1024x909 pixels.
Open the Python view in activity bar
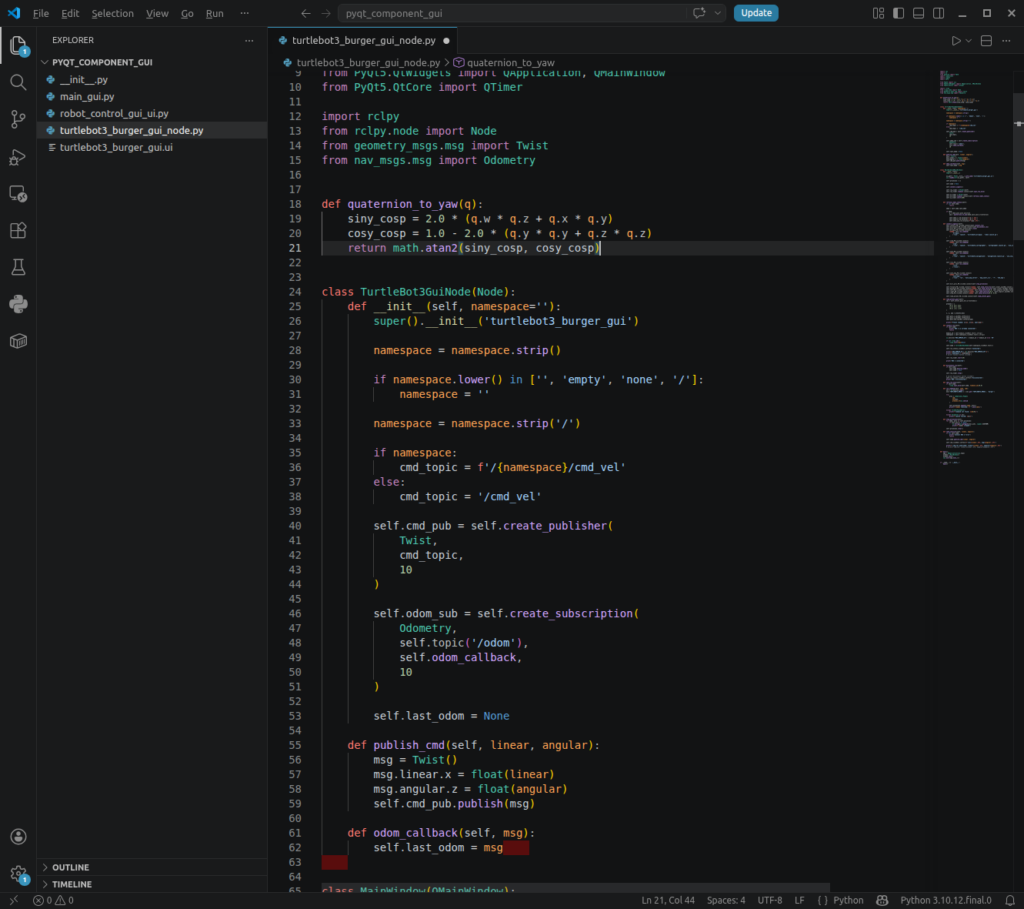point(18,304)
